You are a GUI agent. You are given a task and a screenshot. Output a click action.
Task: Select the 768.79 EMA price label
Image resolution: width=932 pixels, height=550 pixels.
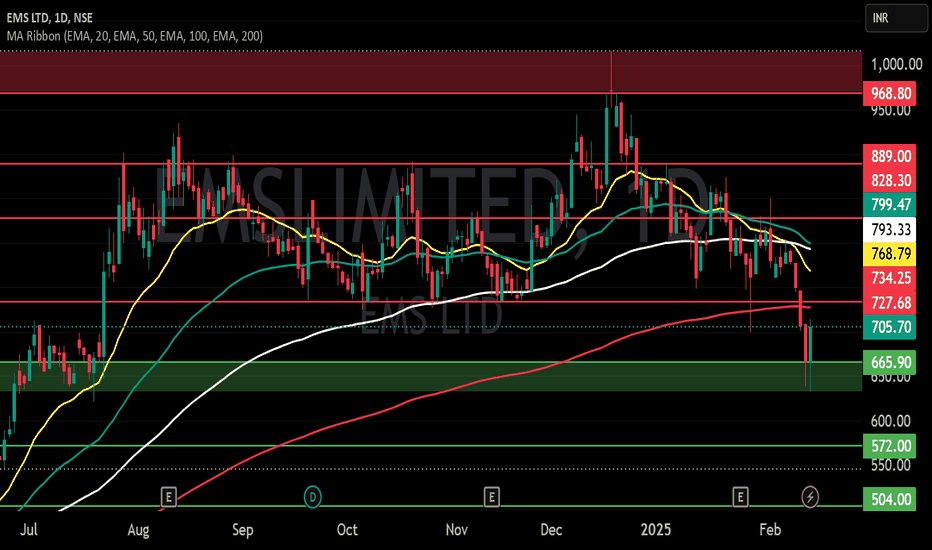click(890, 254)
